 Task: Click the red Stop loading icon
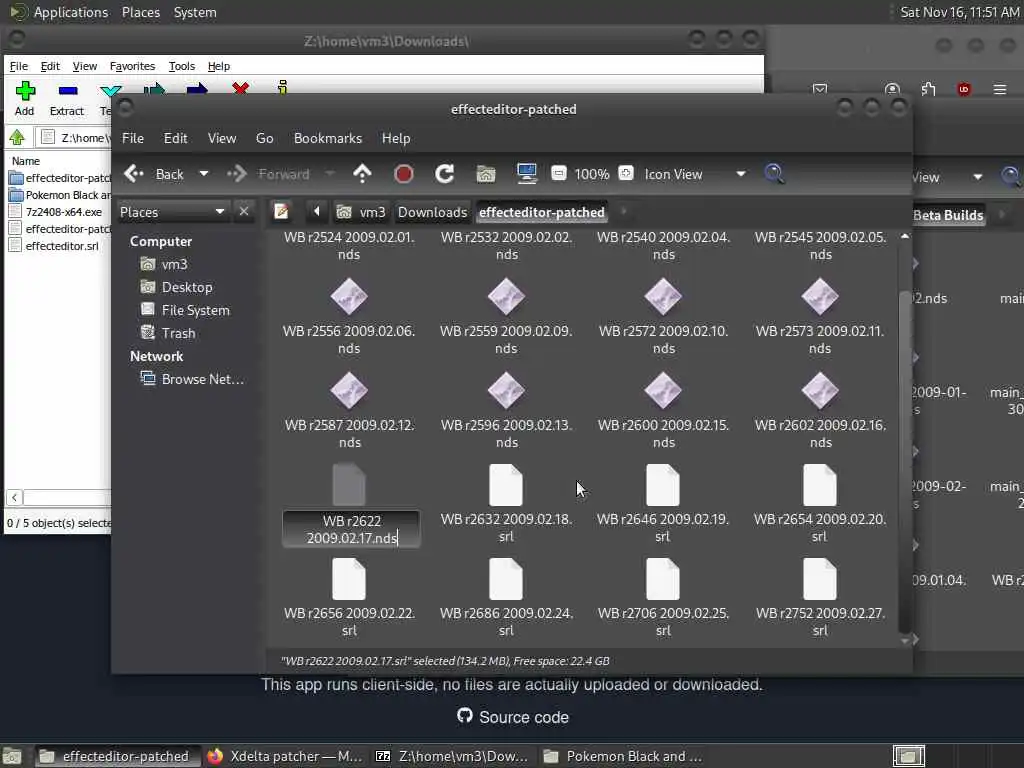pos(404,174)
